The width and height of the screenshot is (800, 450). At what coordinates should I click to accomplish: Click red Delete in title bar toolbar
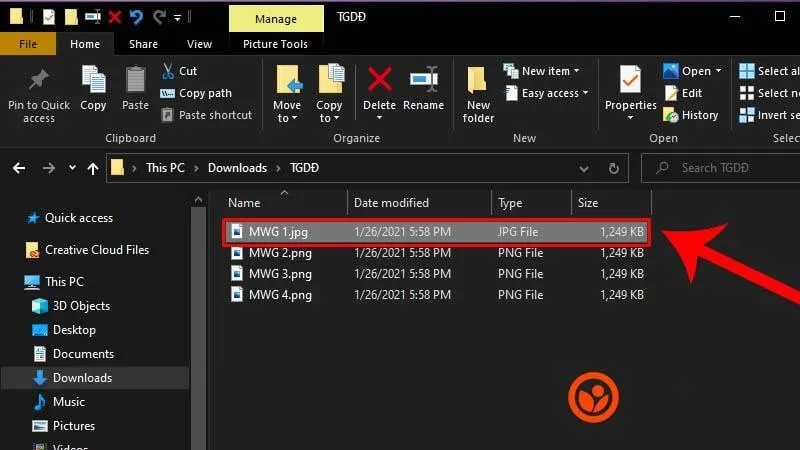pyautogui.click(x=115, y=17)
